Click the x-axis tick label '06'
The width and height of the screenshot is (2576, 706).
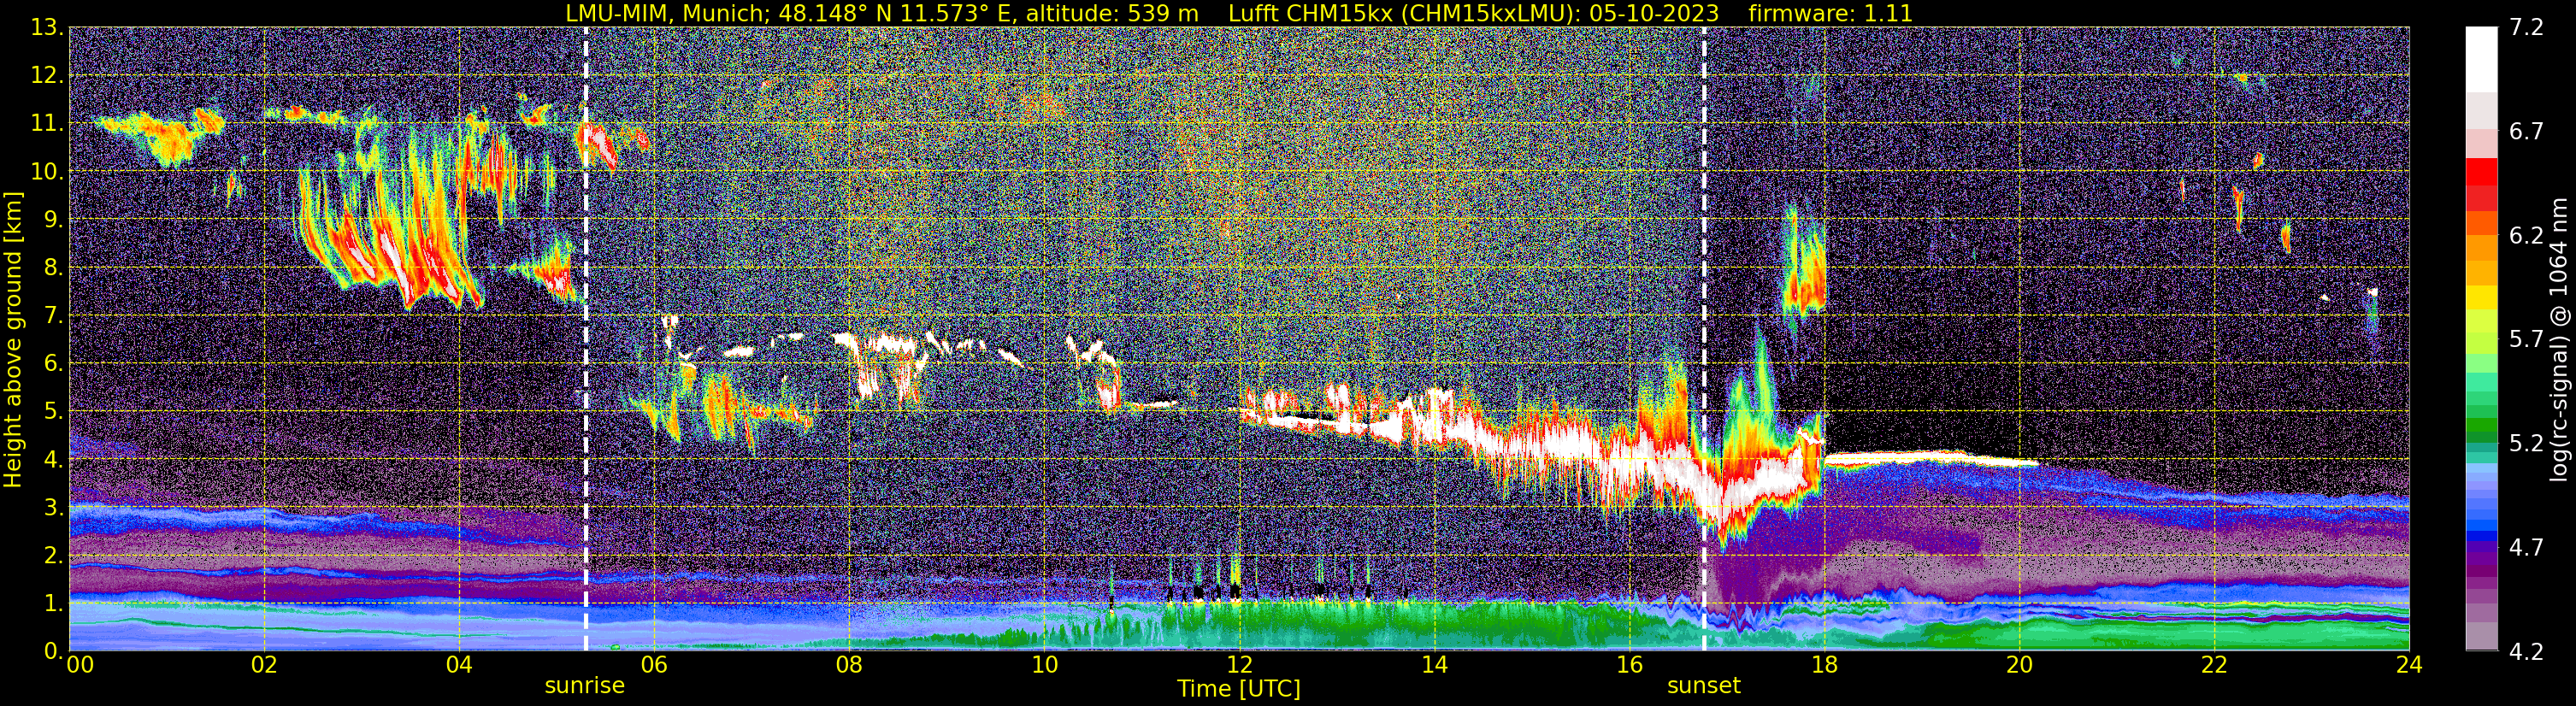(654, 665)
